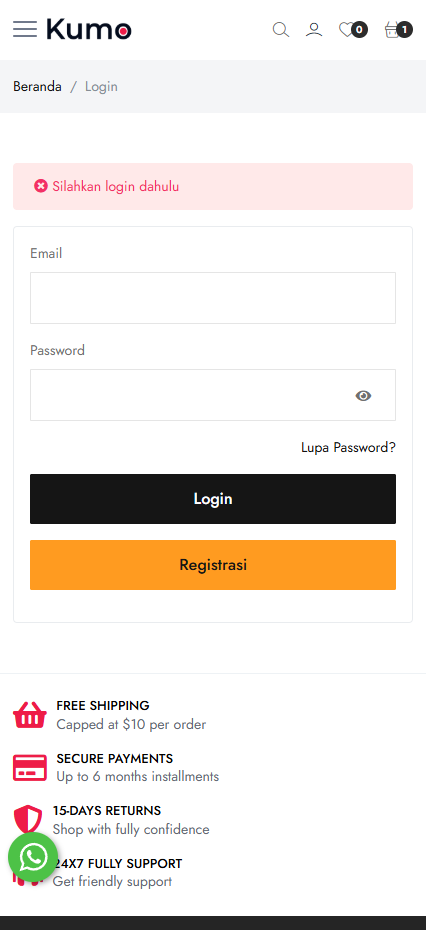Click the 15-Days Returns shield icon

(28, 819)
